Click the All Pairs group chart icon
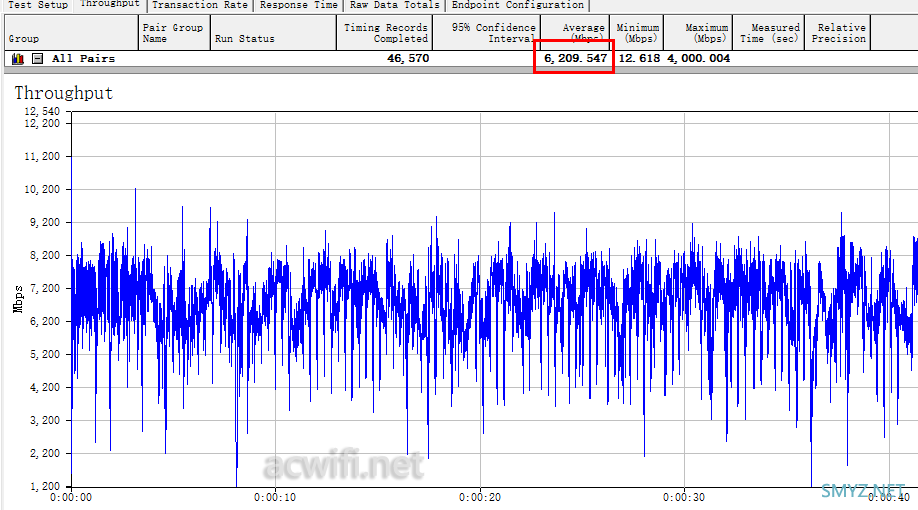918x510 pixels. coord(17,59)
